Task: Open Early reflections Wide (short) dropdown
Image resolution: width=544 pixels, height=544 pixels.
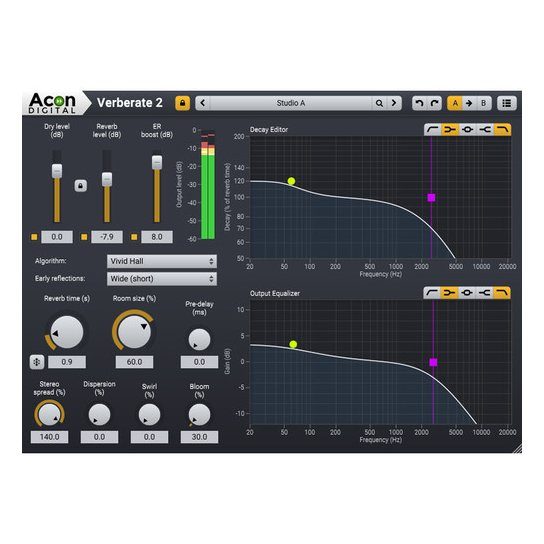Action: point(162,279)
